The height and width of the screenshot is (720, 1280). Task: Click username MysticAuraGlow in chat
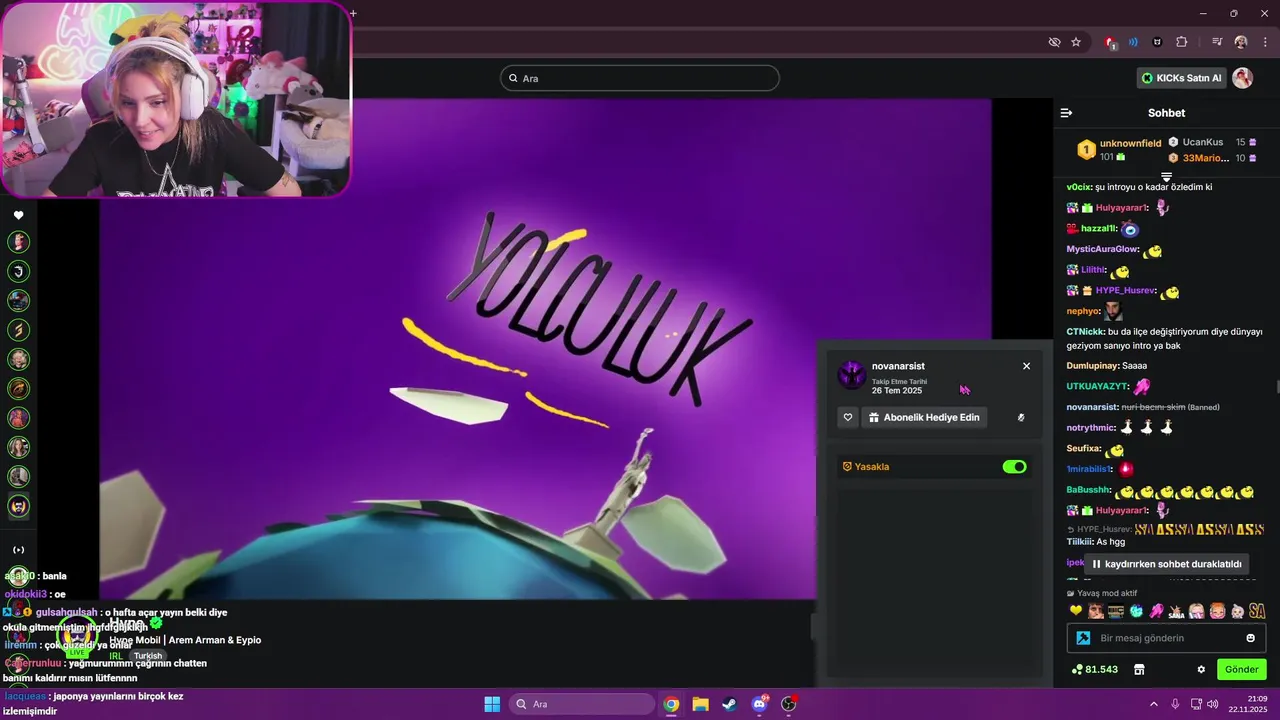point(1102,249)
